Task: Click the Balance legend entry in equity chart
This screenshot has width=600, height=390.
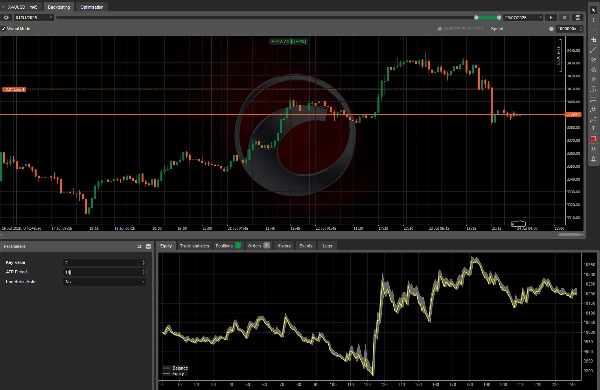Action: pyautogui.click(x=176, y=368)
